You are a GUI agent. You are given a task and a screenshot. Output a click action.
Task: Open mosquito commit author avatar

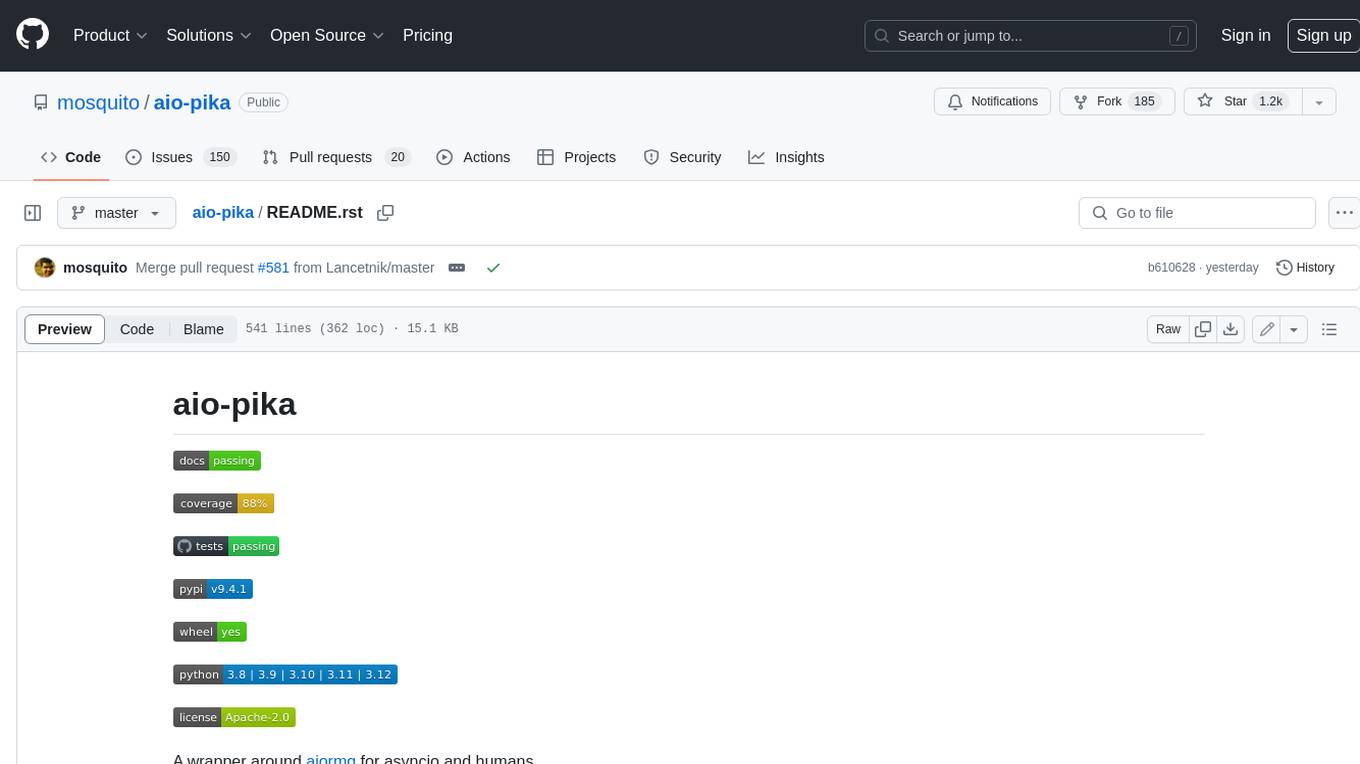click(45, 268)
